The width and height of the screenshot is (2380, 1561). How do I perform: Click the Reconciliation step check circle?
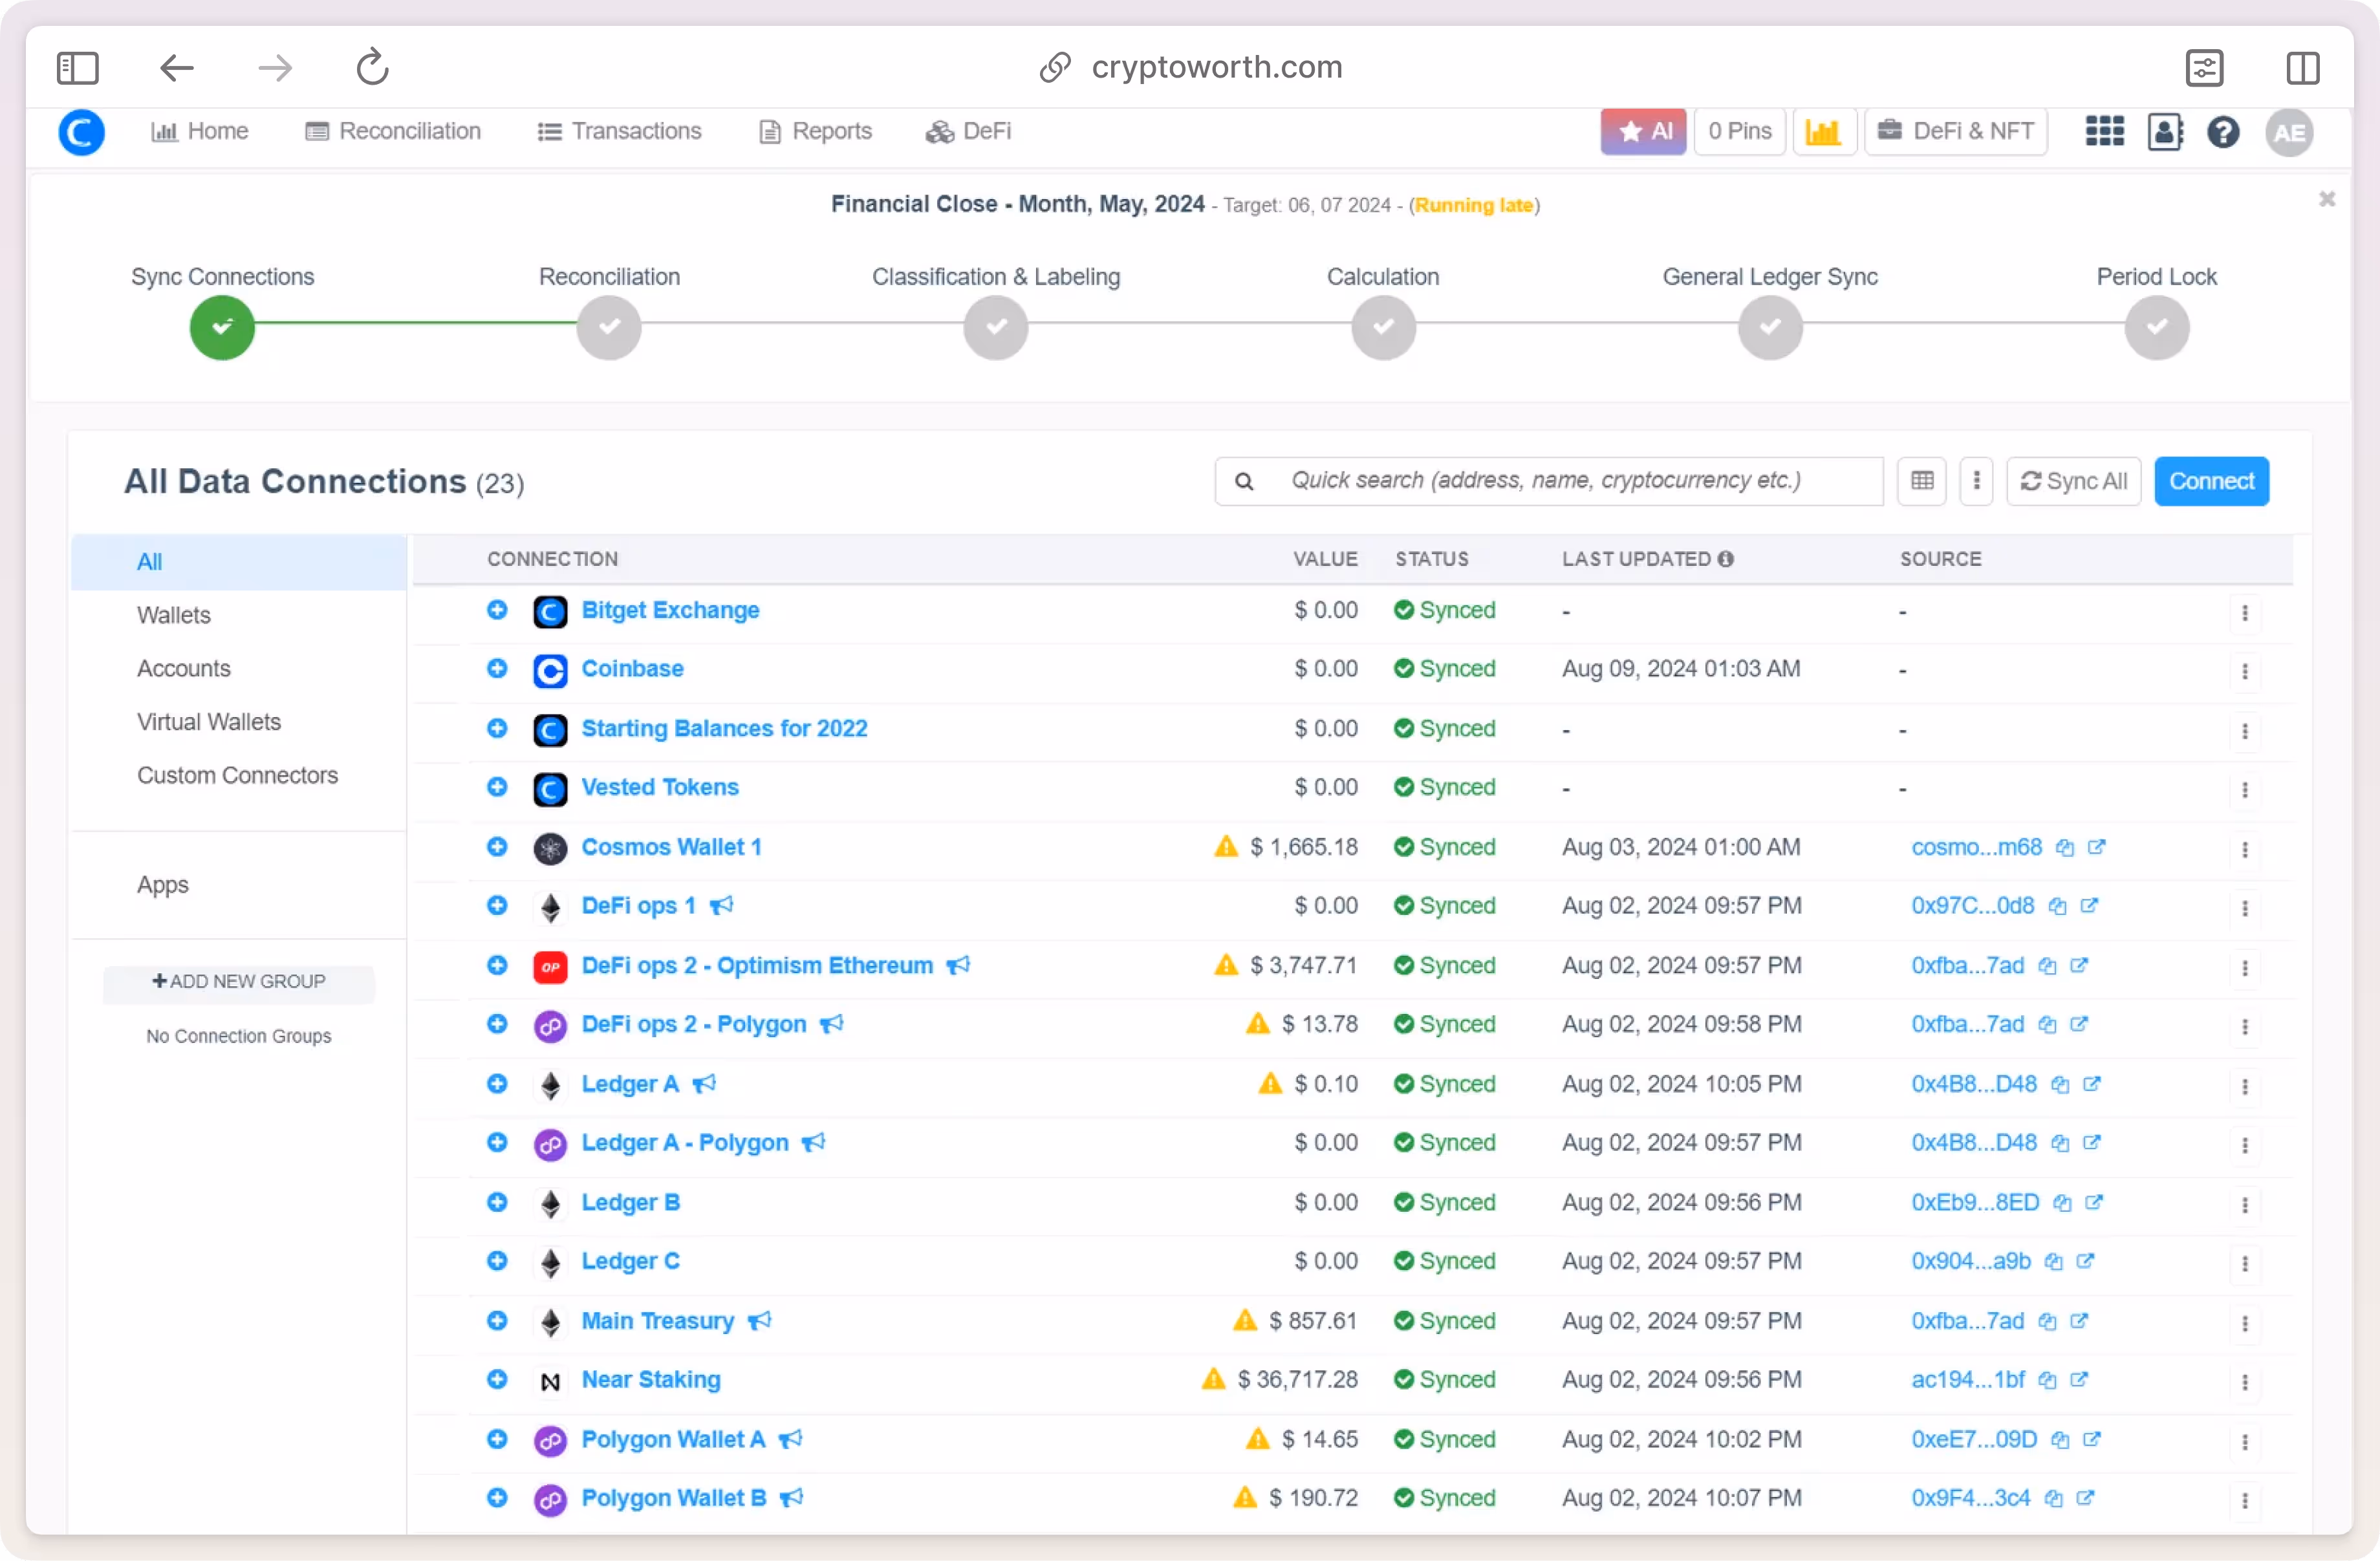coord(608,327)
